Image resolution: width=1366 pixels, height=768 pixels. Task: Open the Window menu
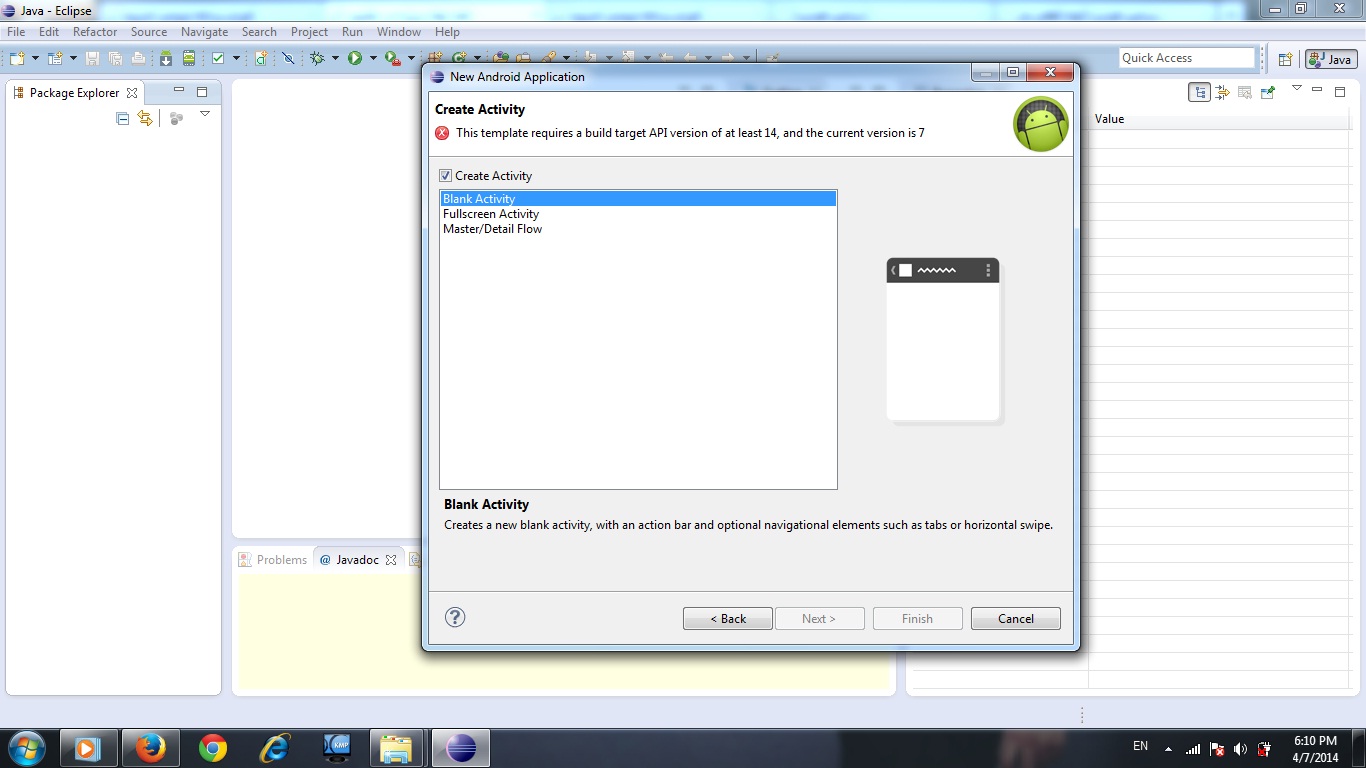click(399, 32)
